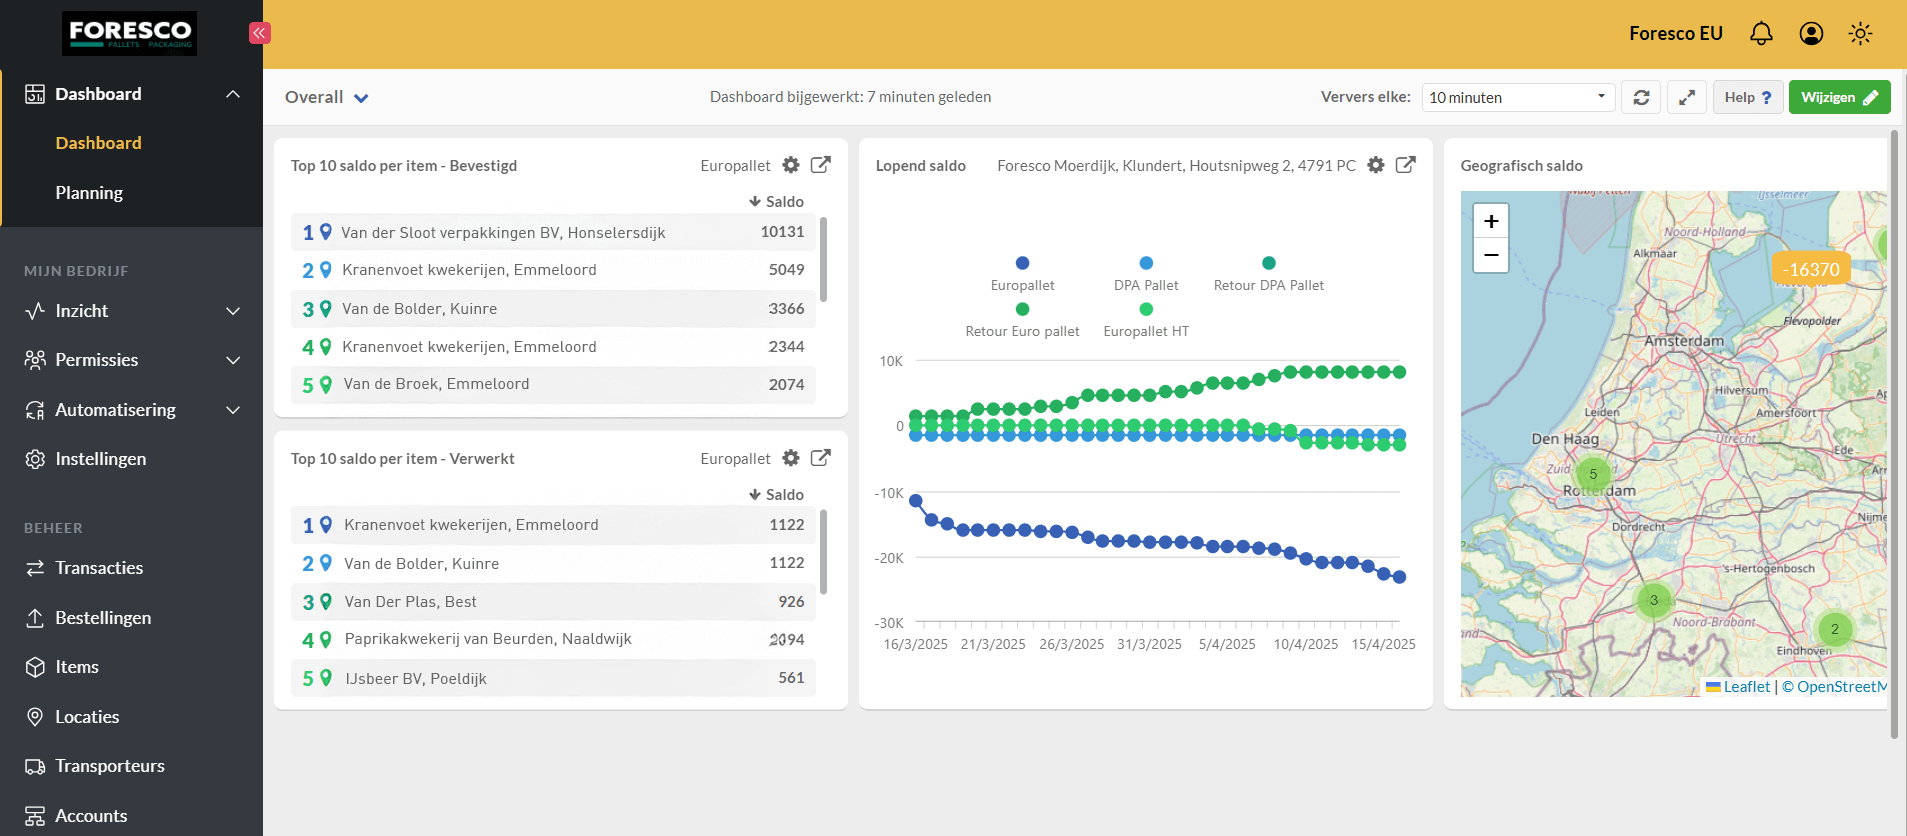The height and width of the screenshot is (836, 1907).
Task: Open the Locaties menu entry
Action: click(87, 717)
